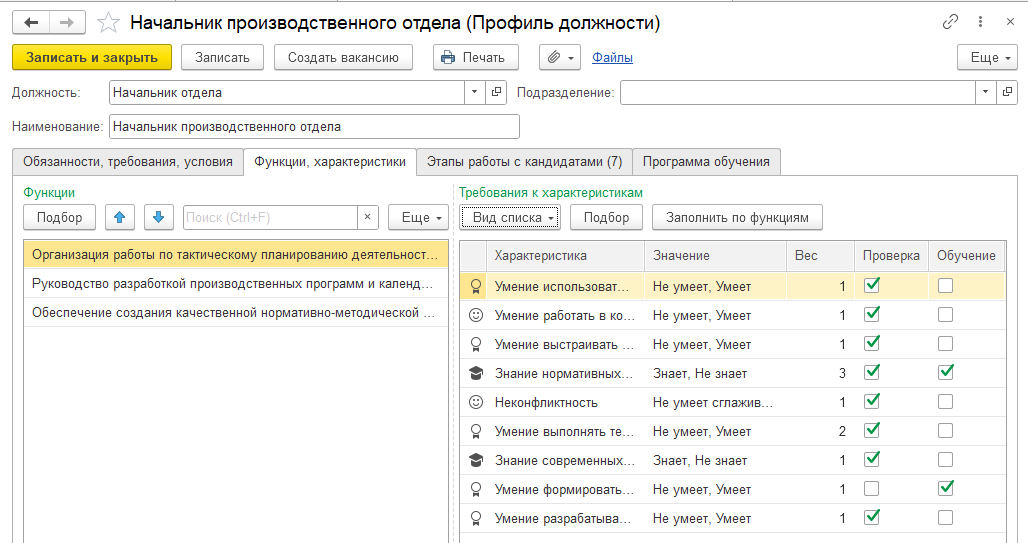Open attached files paperclip menu
The height and width of the screenshot is (543, 1028).
(560, 58)
